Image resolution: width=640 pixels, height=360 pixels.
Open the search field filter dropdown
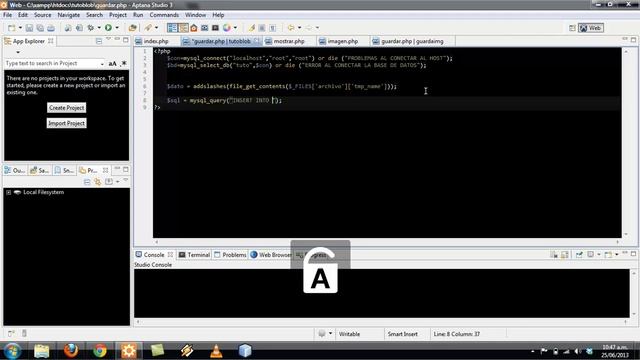pyautogui.click(x=102, y=64)
